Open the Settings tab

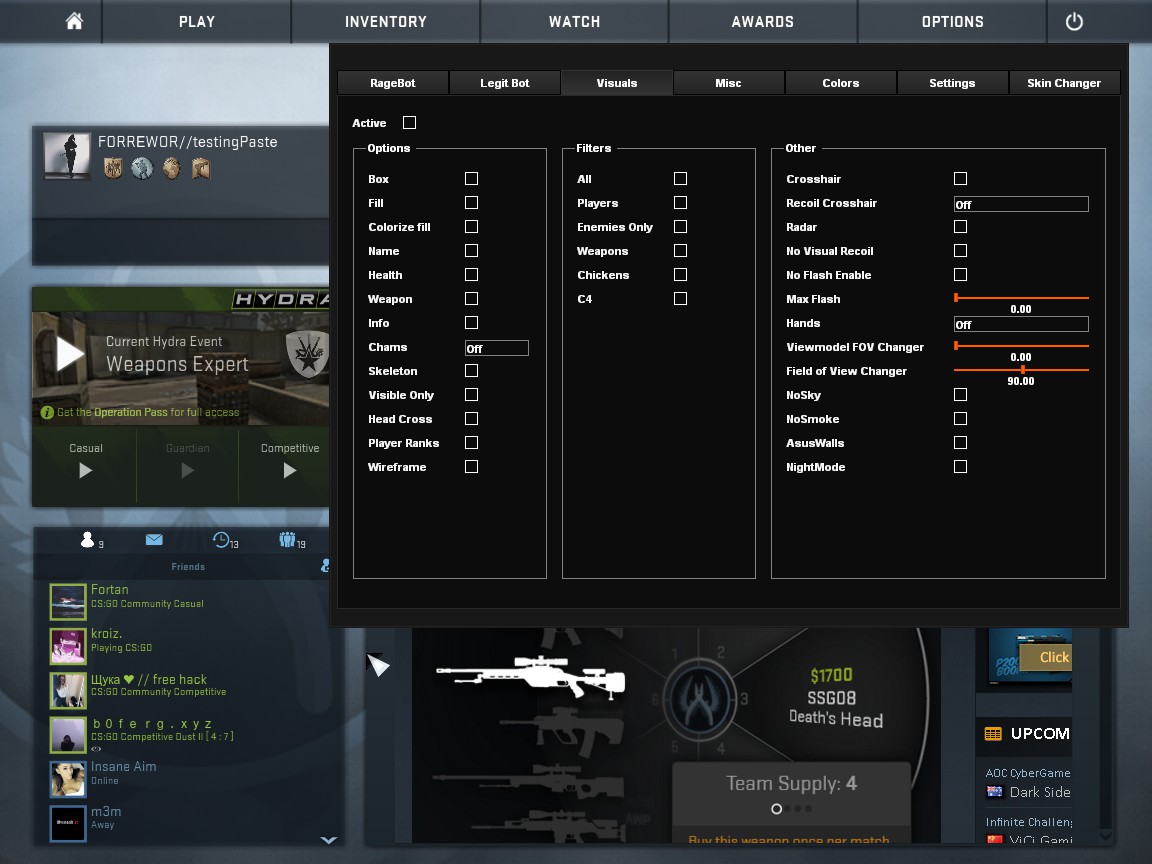coord(952,83)
